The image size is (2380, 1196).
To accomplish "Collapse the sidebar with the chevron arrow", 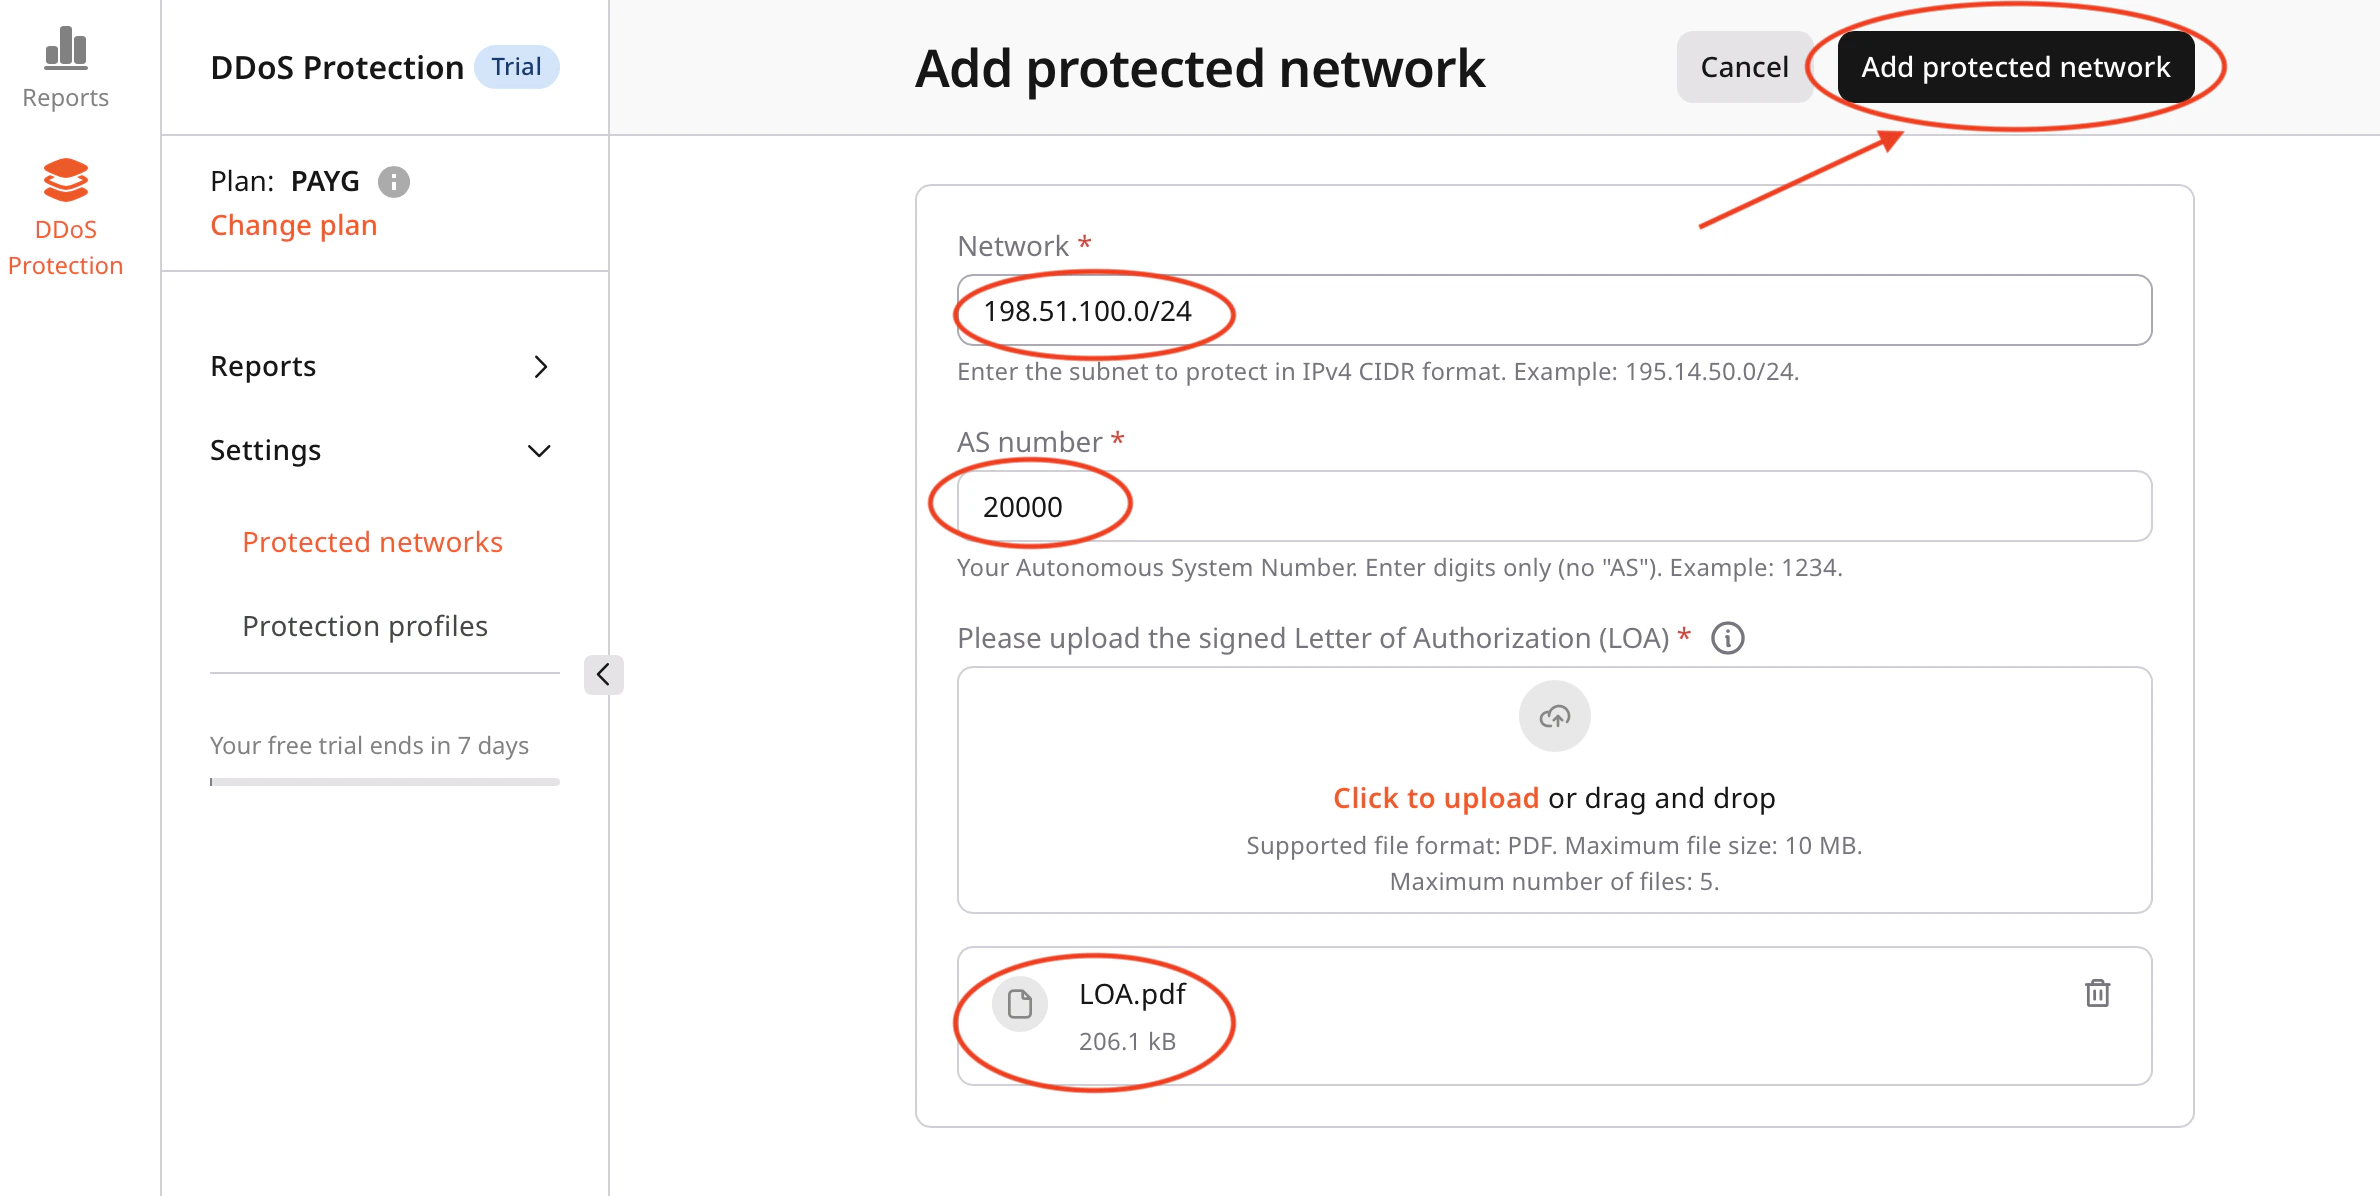I will click(x=603, y=674).
